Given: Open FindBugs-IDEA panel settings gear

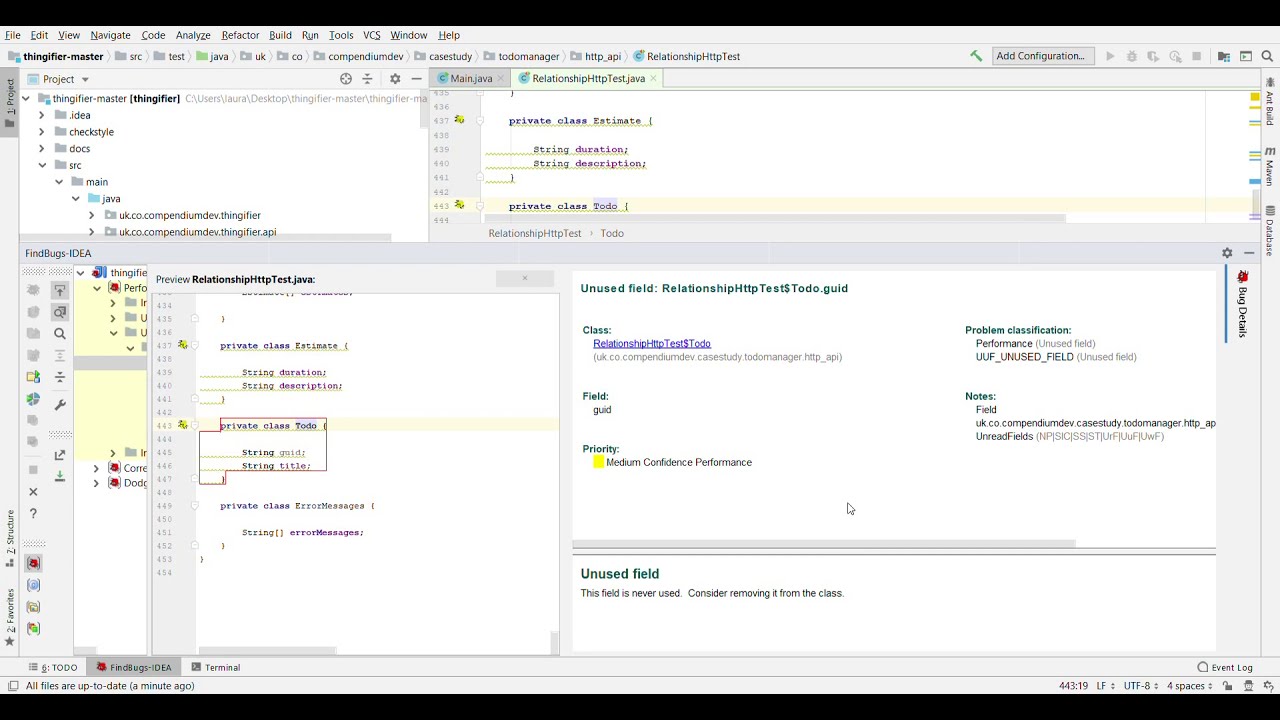Looking at the screenshot, I should point(1227,253).
